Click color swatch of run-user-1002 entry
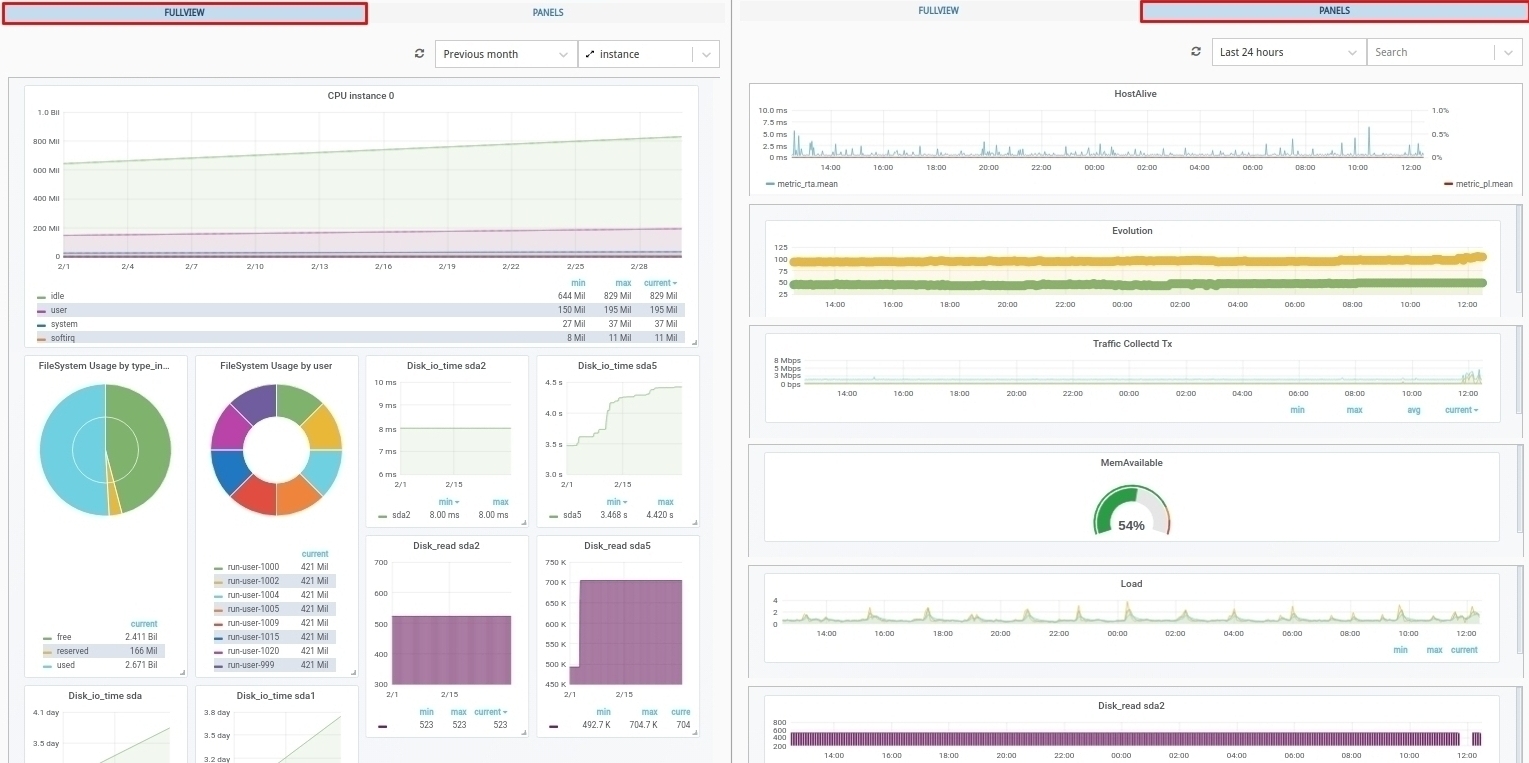Image resolution: width=1529 pixels, height=763 pixels. [218, 581]
